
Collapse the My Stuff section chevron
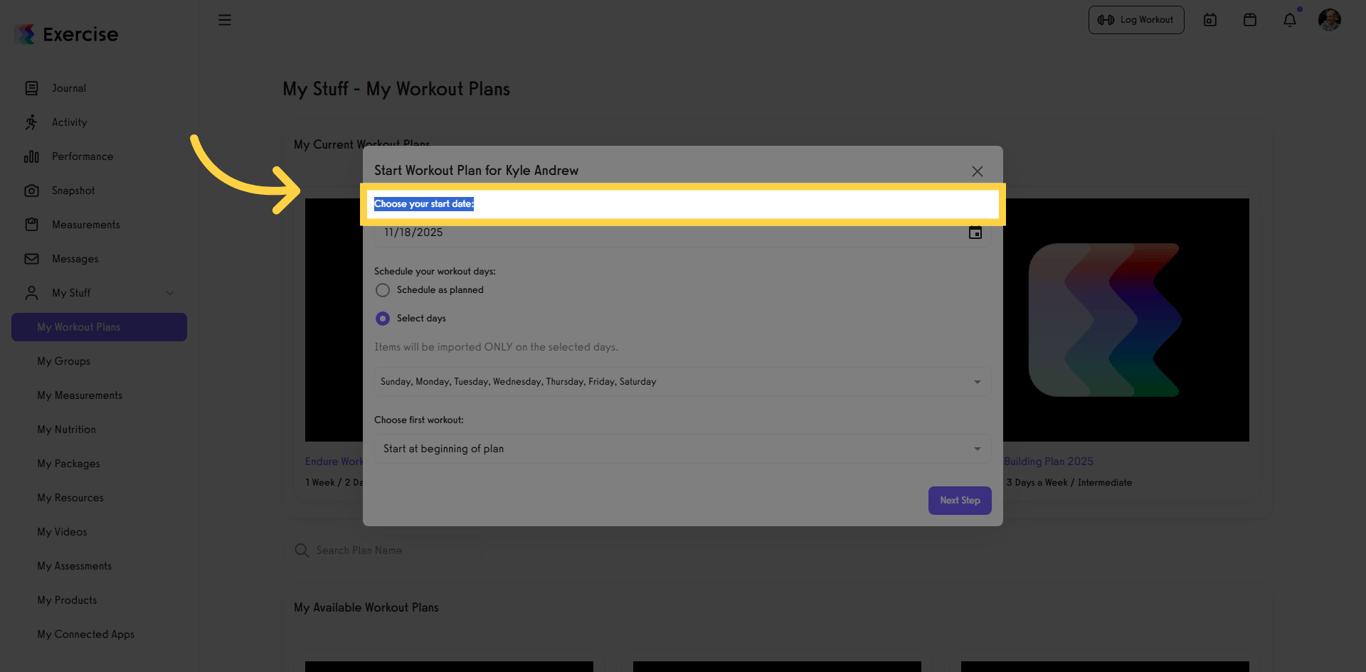pyautogui.click(x=170, y=293)
